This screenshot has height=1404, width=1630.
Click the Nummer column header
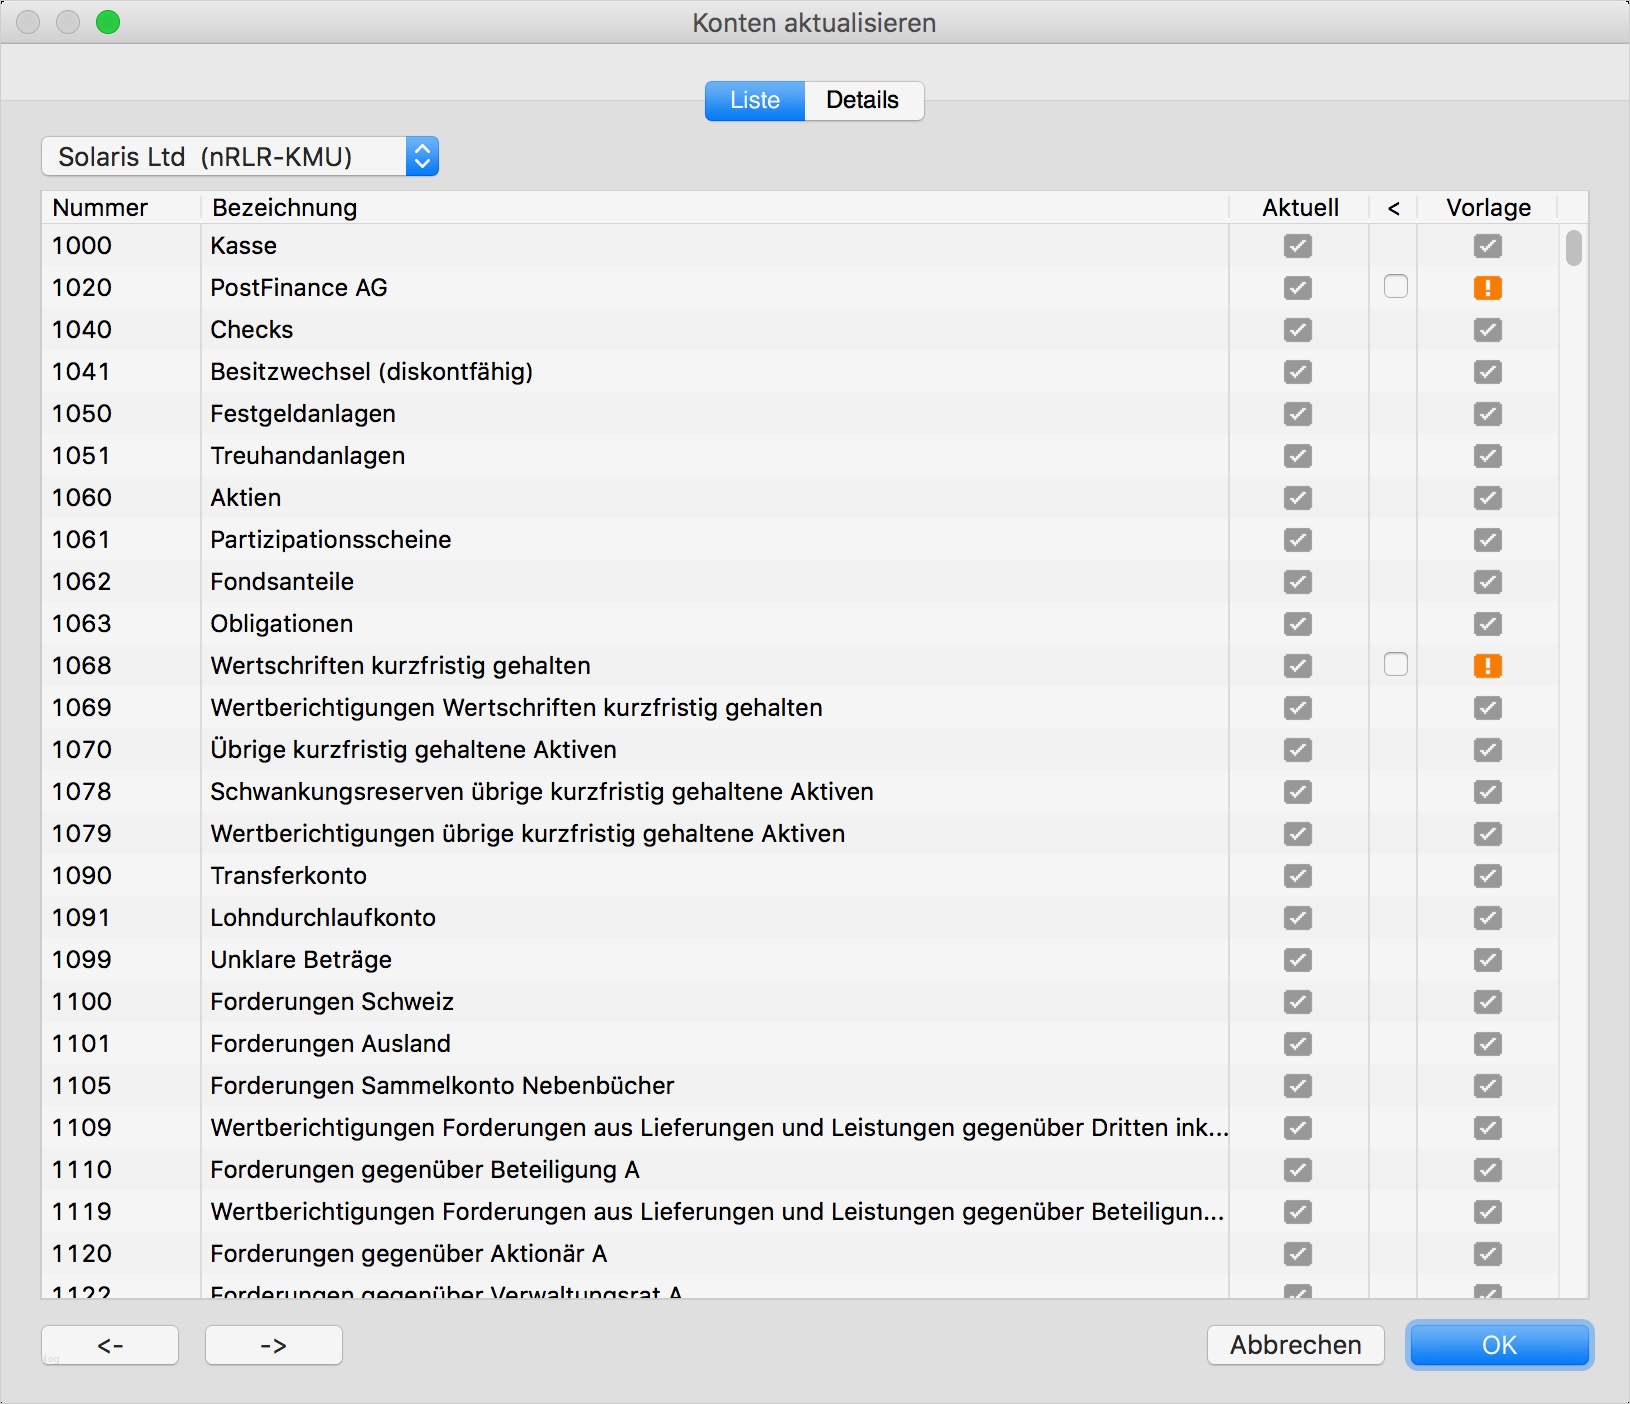(100, 208)
